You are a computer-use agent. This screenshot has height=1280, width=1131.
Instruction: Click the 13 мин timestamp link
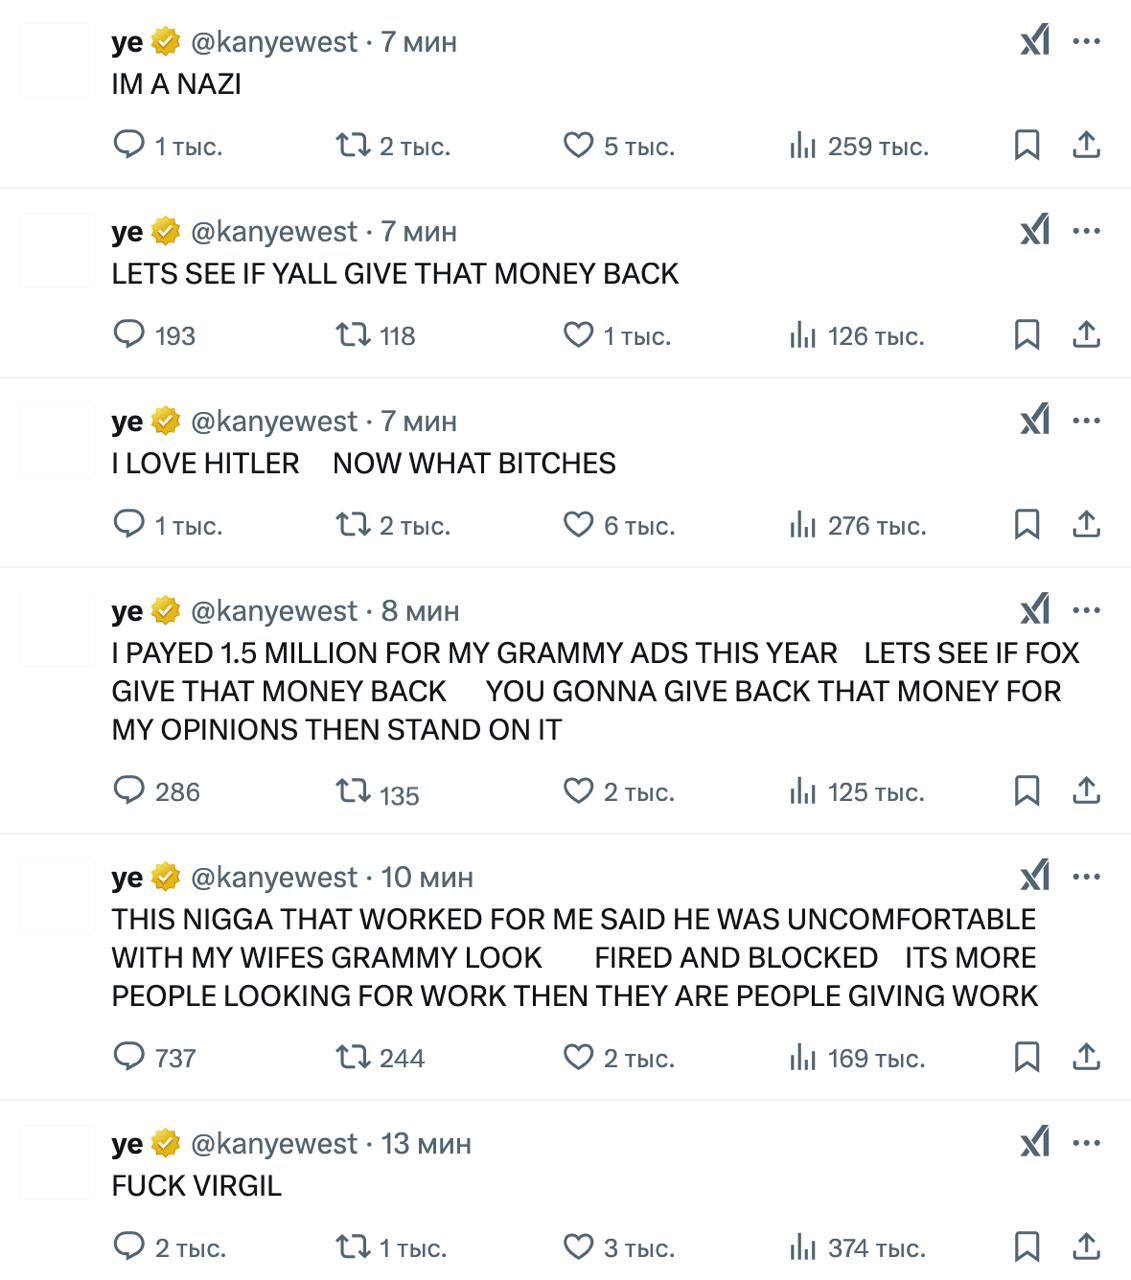pos(426,1143)
